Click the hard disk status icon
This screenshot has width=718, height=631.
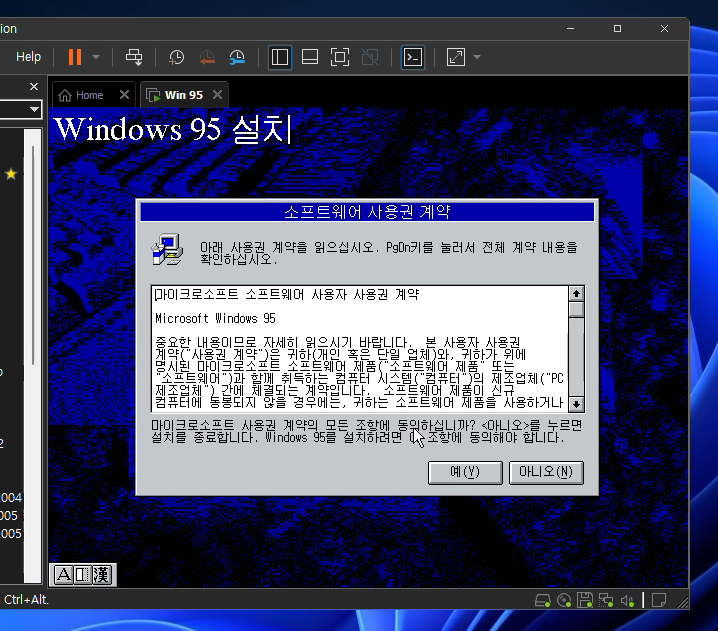point(543,600)
